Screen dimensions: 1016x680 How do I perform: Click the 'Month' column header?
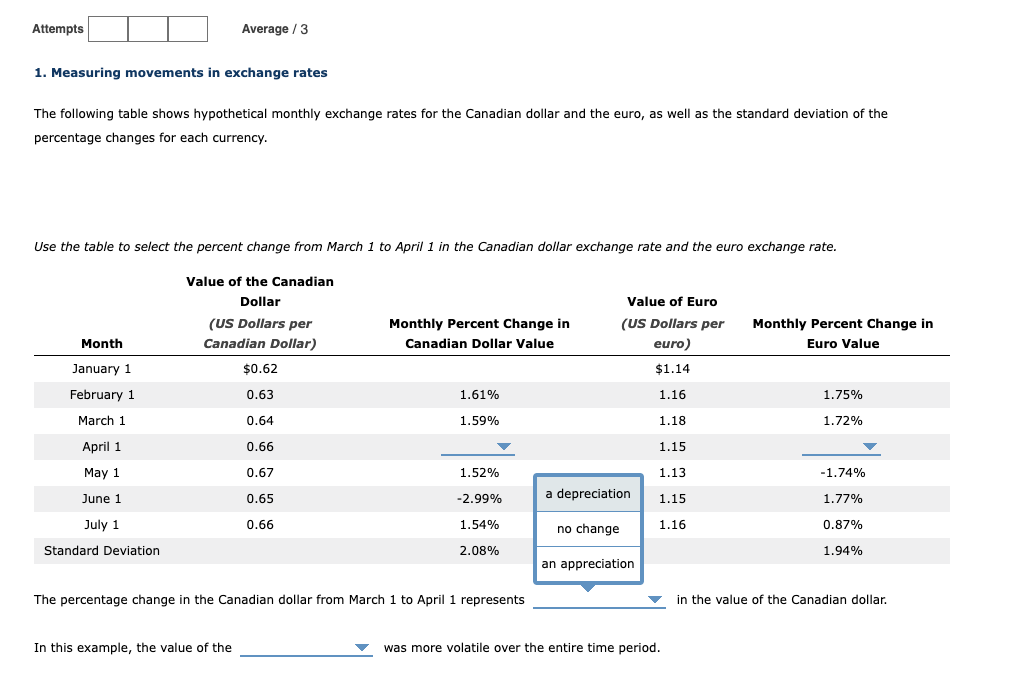[x=101, y=343]
